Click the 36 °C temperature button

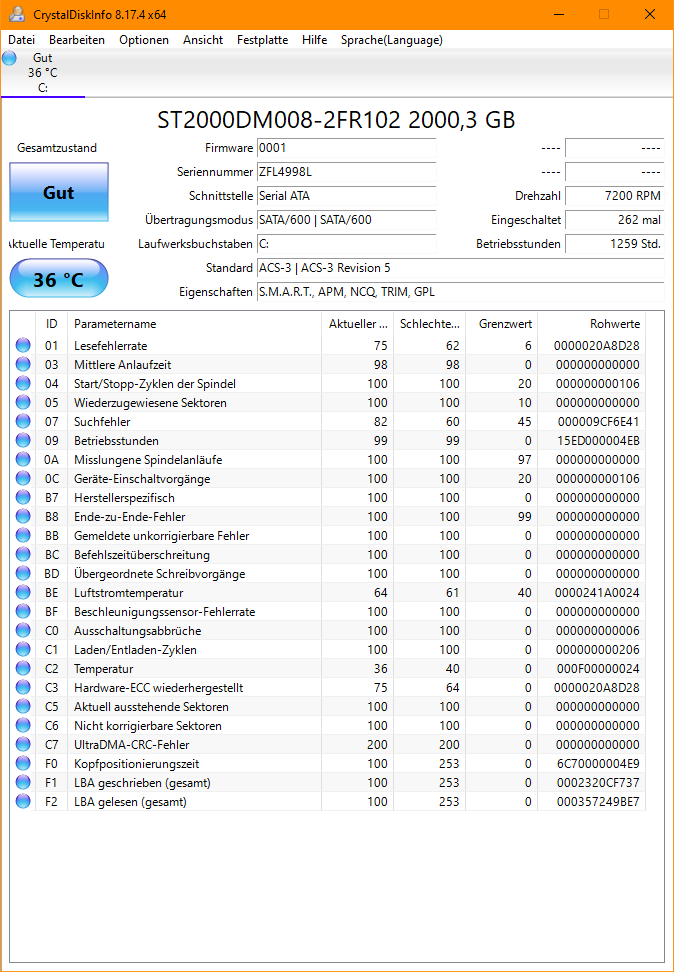59,279
